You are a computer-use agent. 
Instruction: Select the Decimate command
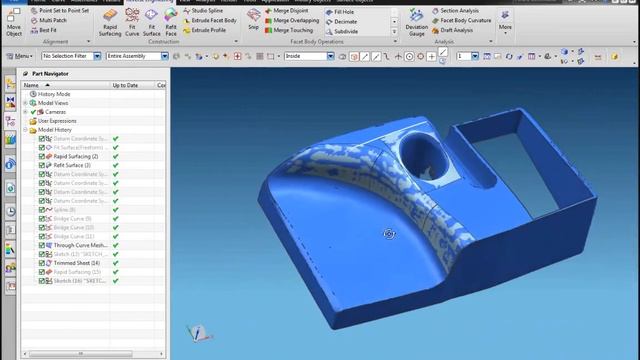[341, 22]
